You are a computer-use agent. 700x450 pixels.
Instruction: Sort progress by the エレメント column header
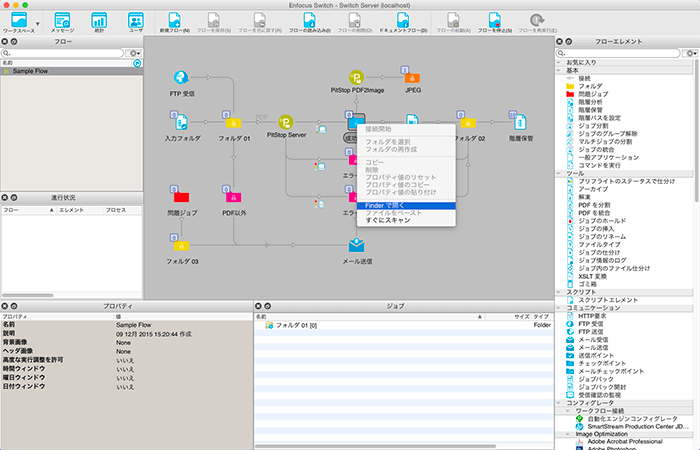80,210
